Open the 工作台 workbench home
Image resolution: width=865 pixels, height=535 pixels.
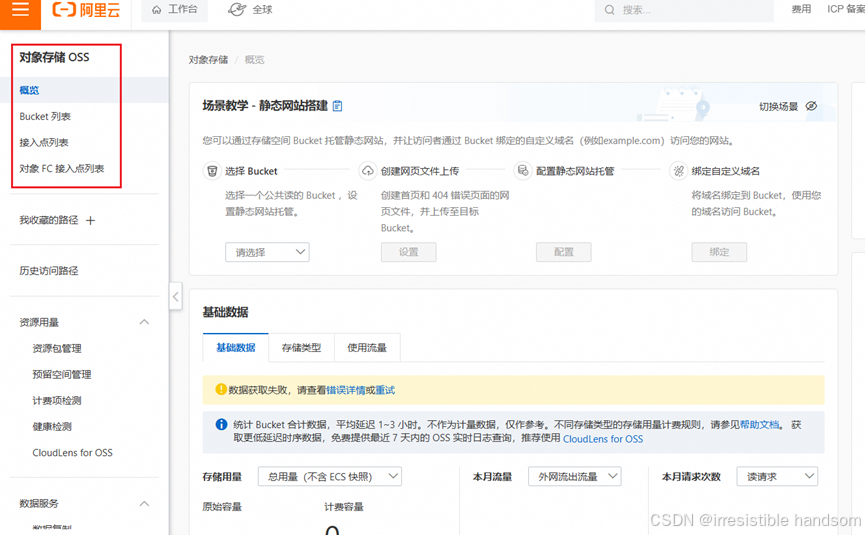(x=174, y=10)
